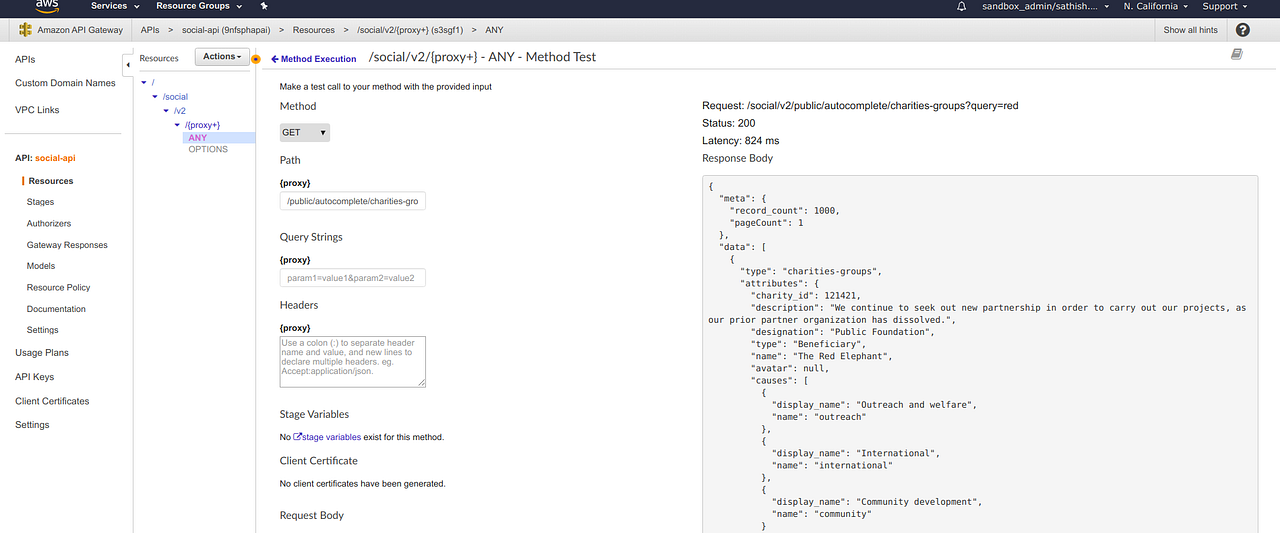
Task: Open the documentation book icon
Action: [x=1237, y=54]
